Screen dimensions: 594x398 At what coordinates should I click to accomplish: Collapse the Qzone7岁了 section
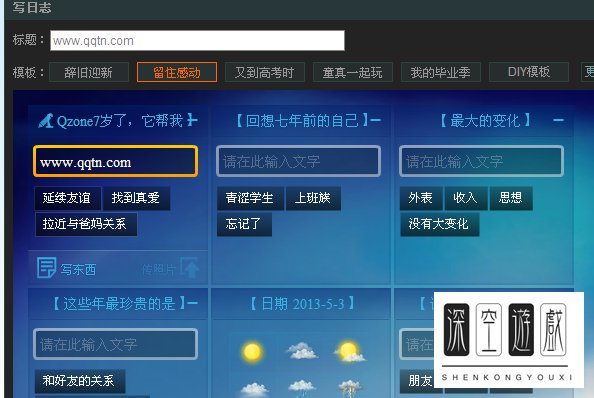point(193,120)
